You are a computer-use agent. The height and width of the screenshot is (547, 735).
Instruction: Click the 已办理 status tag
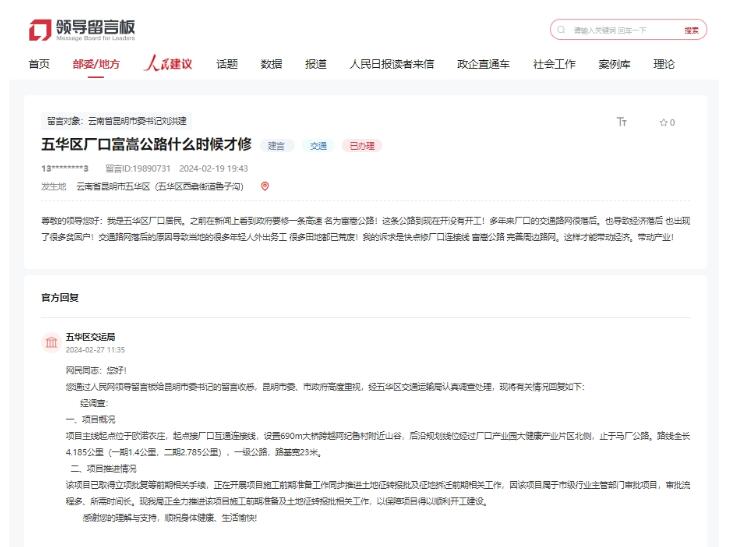[361, 146]
